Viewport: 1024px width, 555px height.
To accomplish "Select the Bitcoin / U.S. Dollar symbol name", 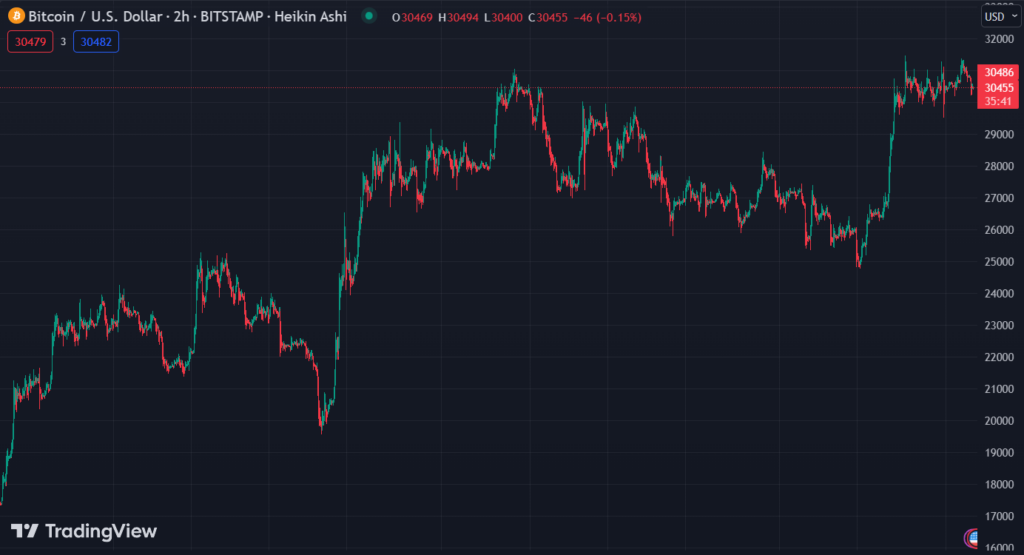I will 95,16.
